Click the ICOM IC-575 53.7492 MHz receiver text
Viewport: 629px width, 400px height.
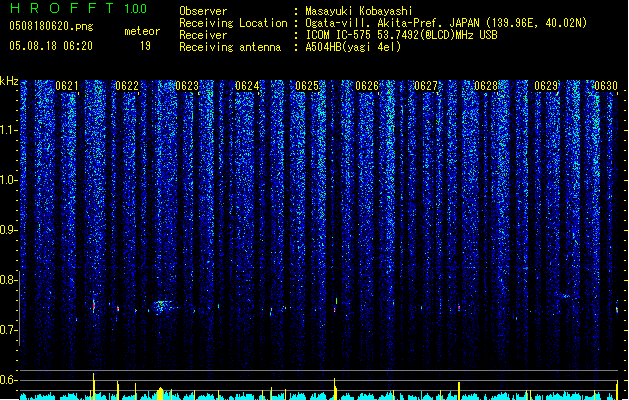click(x=402, y=35)
